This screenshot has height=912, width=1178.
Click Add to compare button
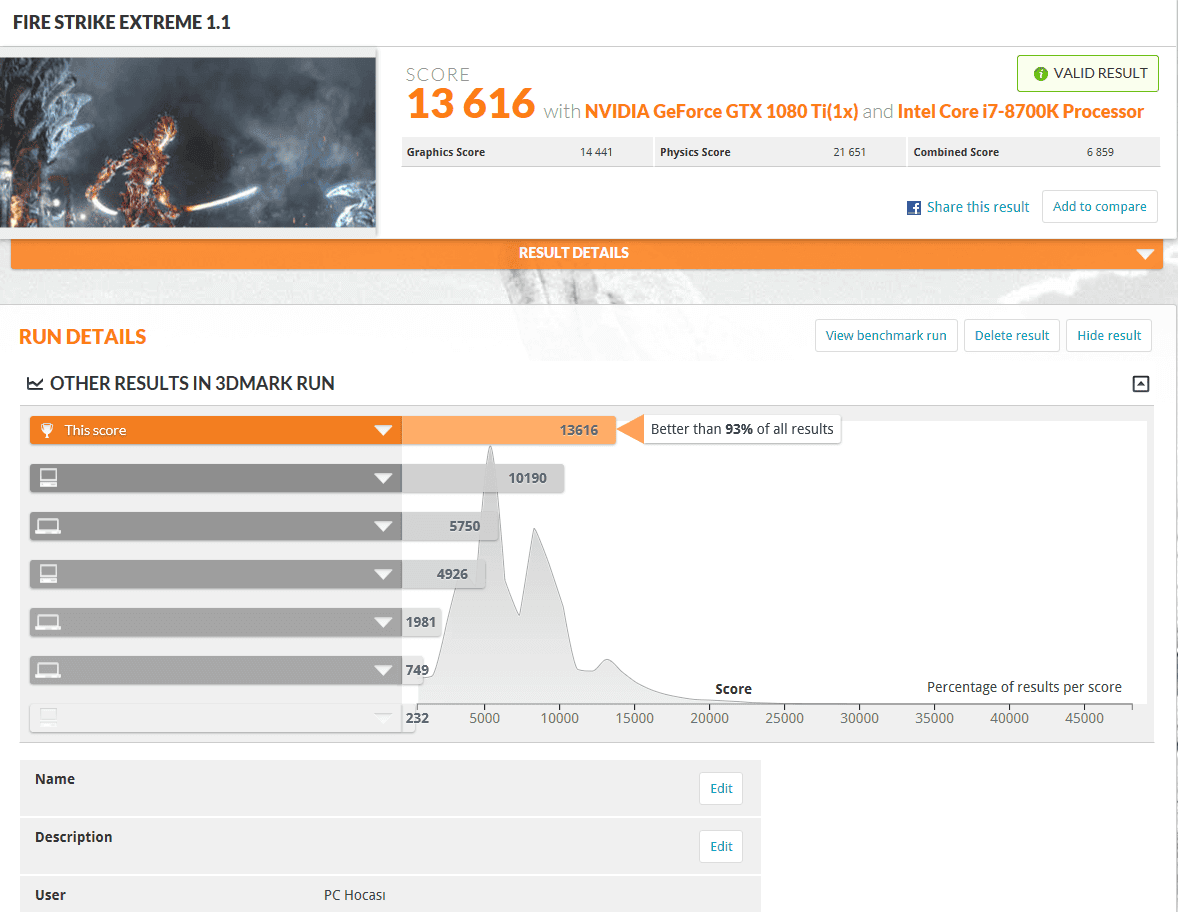[x=1099, y=207]
